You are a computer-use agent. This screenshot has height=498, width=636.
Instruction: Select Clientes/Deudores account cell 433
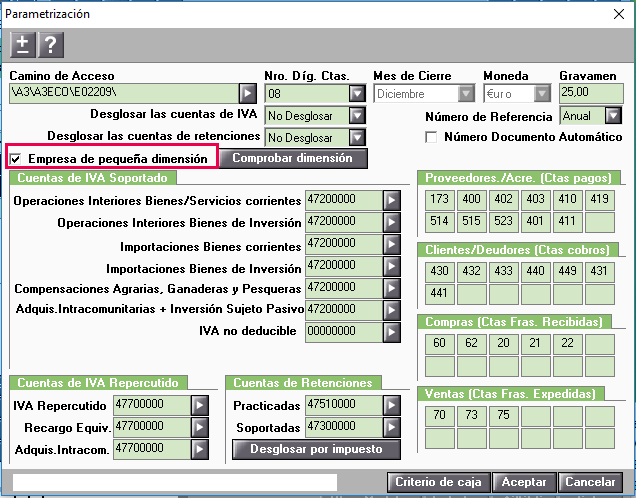coord(504,271)
